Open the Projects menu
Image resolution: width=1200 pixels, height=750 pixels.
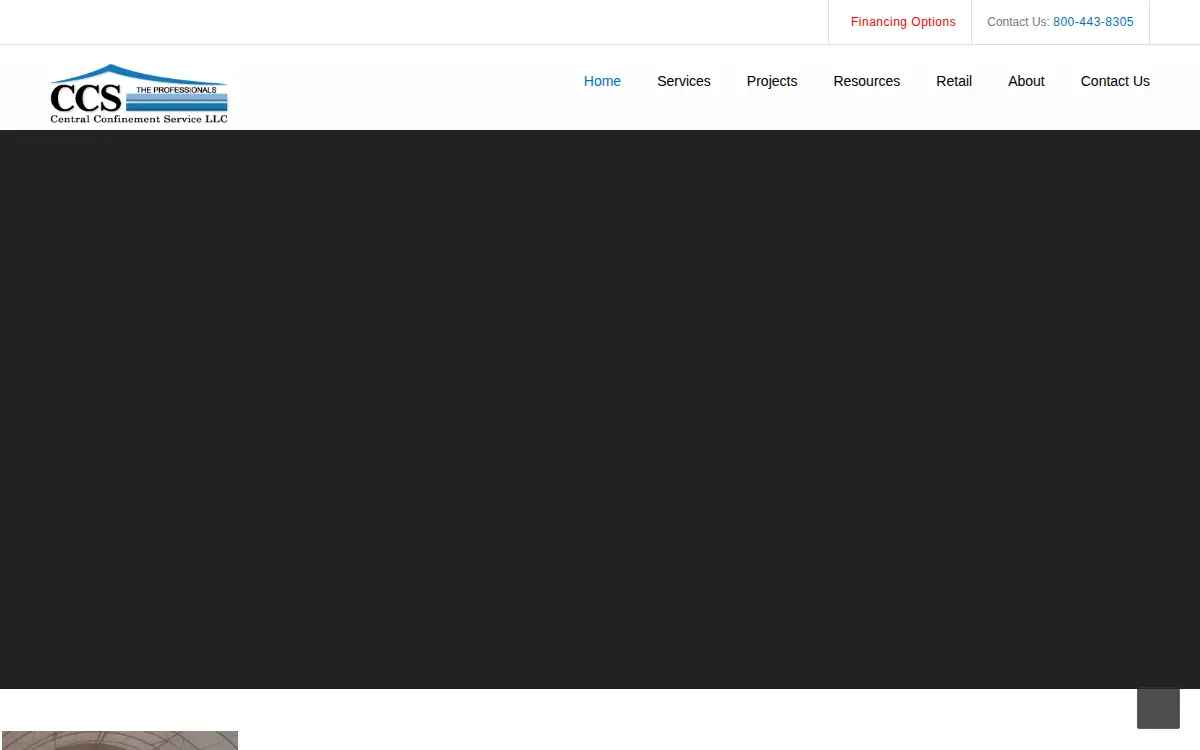tap(772, 81)
